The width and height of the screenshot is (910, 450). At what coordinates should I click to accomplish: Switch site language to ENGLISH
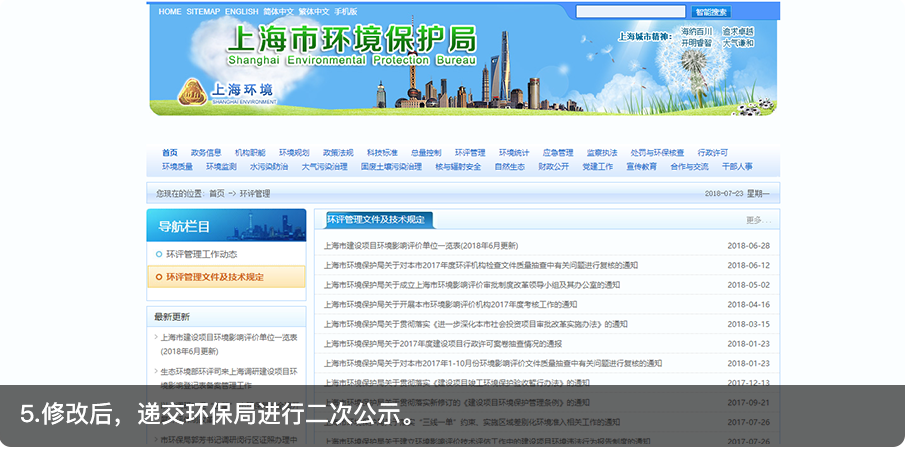(241, 12)
